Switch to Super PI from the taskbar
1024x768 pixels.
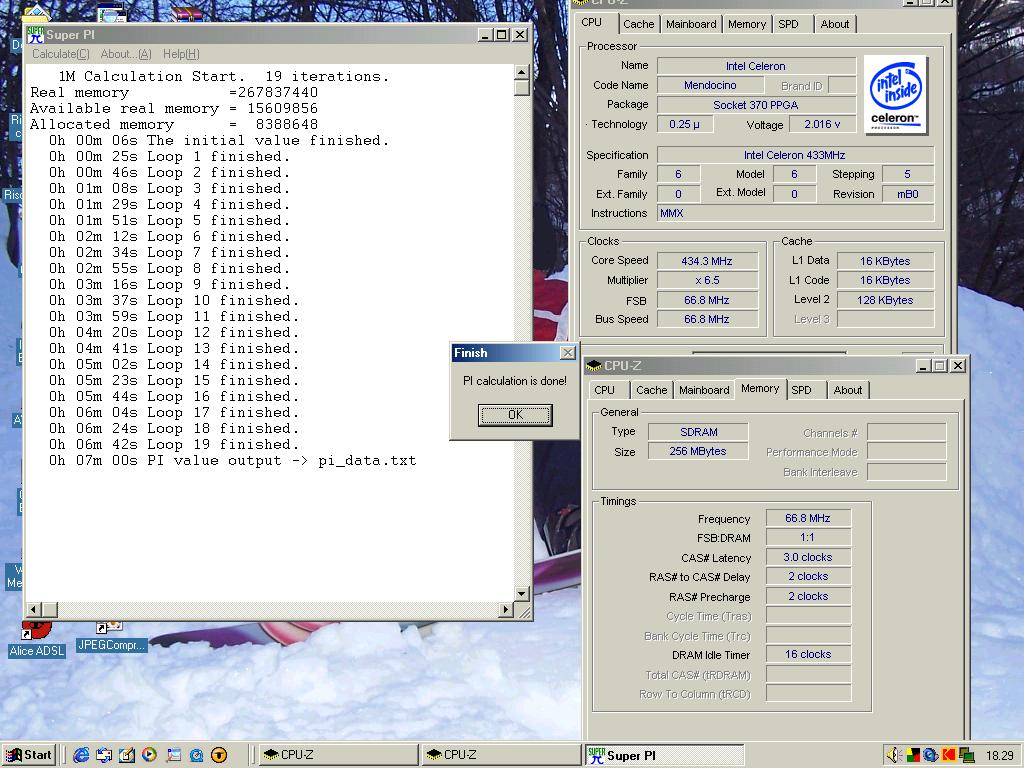tap(665, 755)
